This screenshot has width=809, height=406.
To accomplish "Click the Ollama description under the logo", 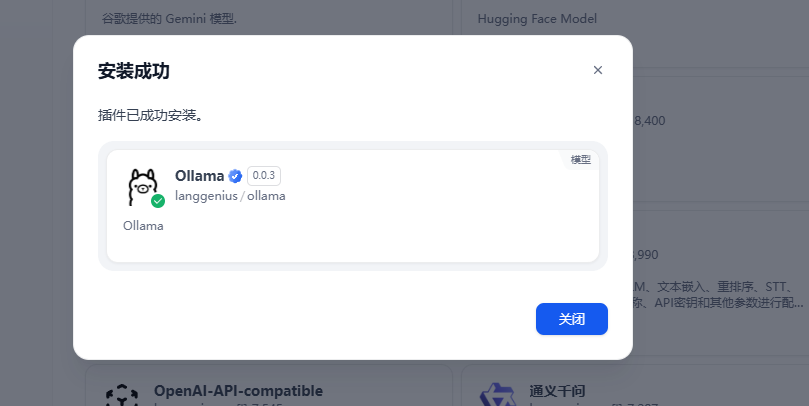I will pyautogui.click(x=143, y=226).
